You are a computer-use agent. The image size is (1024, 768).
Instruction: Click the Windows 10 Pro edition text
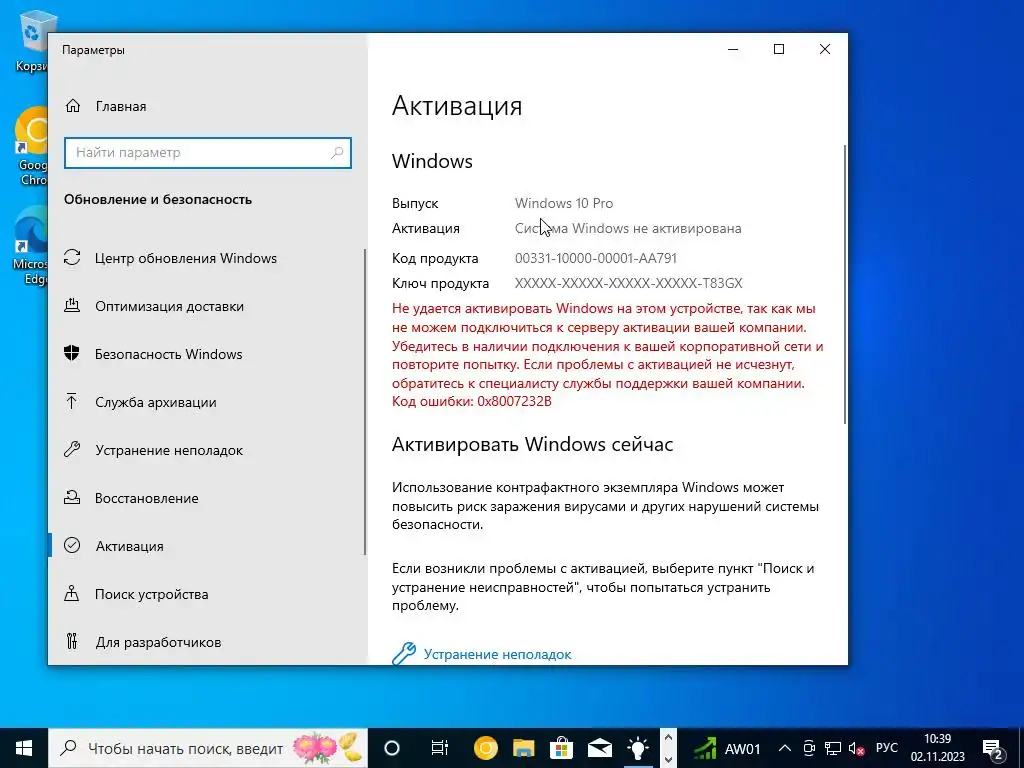pyautogui.click(x=564, y=203)
